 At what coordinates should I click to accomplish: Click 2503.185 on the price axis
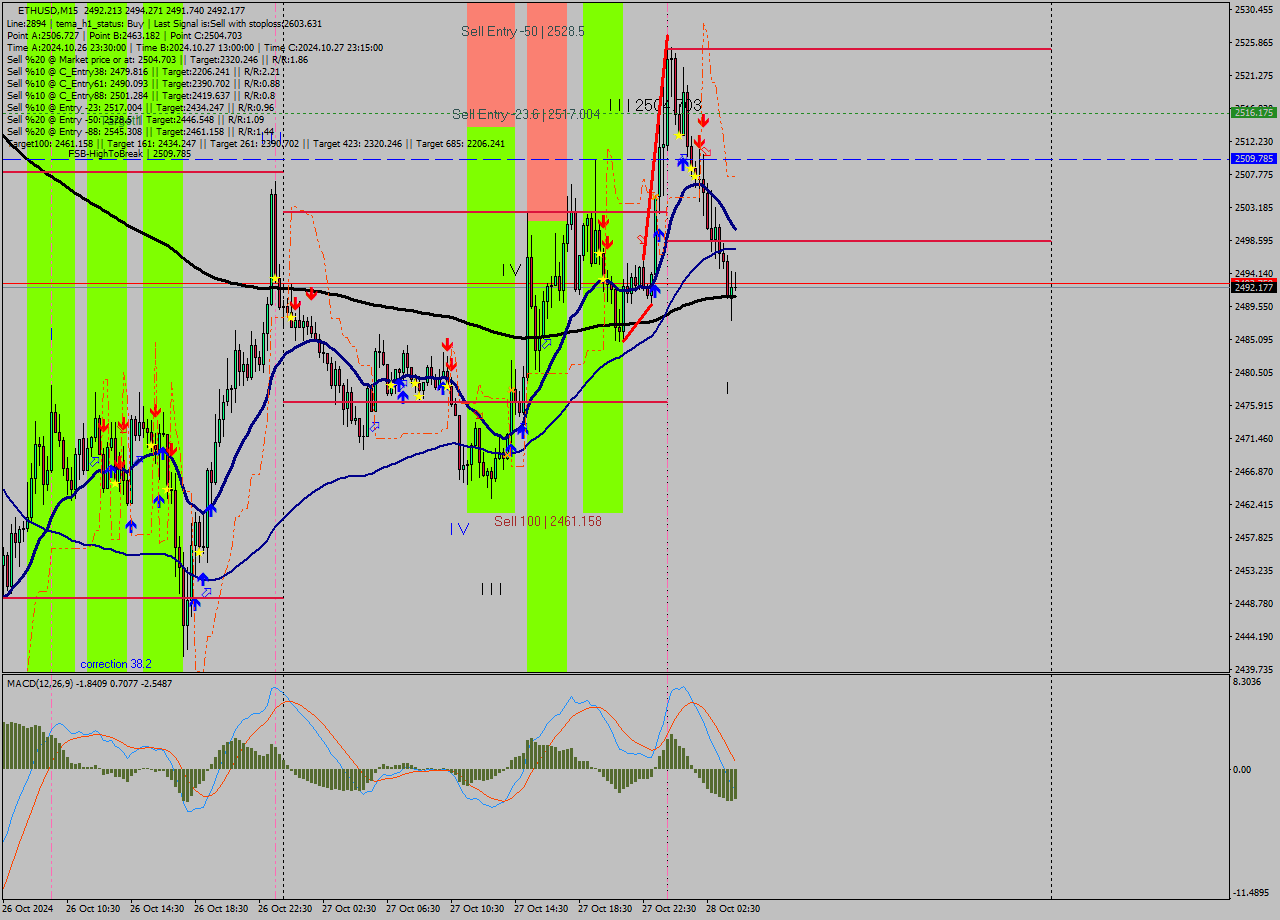[1254, 207]
